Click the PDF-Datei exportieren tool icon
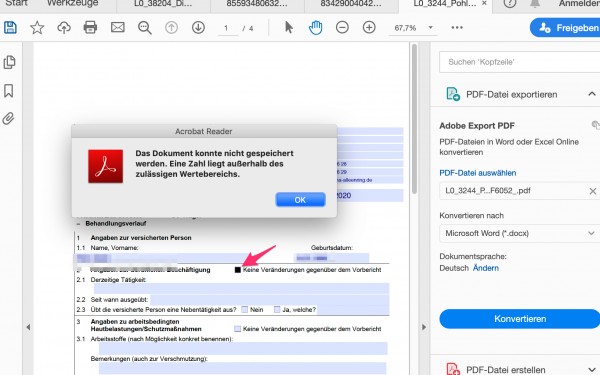Image resolution: width=600 pixels, height=375 pixels. point(453,94)
